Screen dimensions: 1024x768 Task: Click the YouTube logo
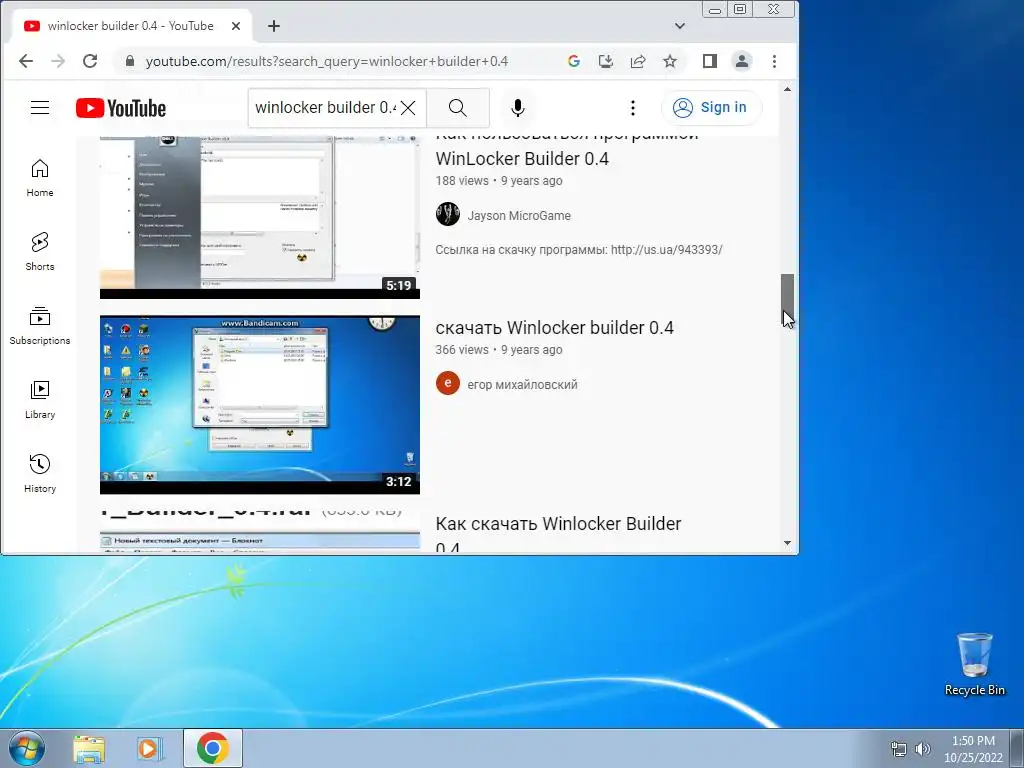[121, 108]
